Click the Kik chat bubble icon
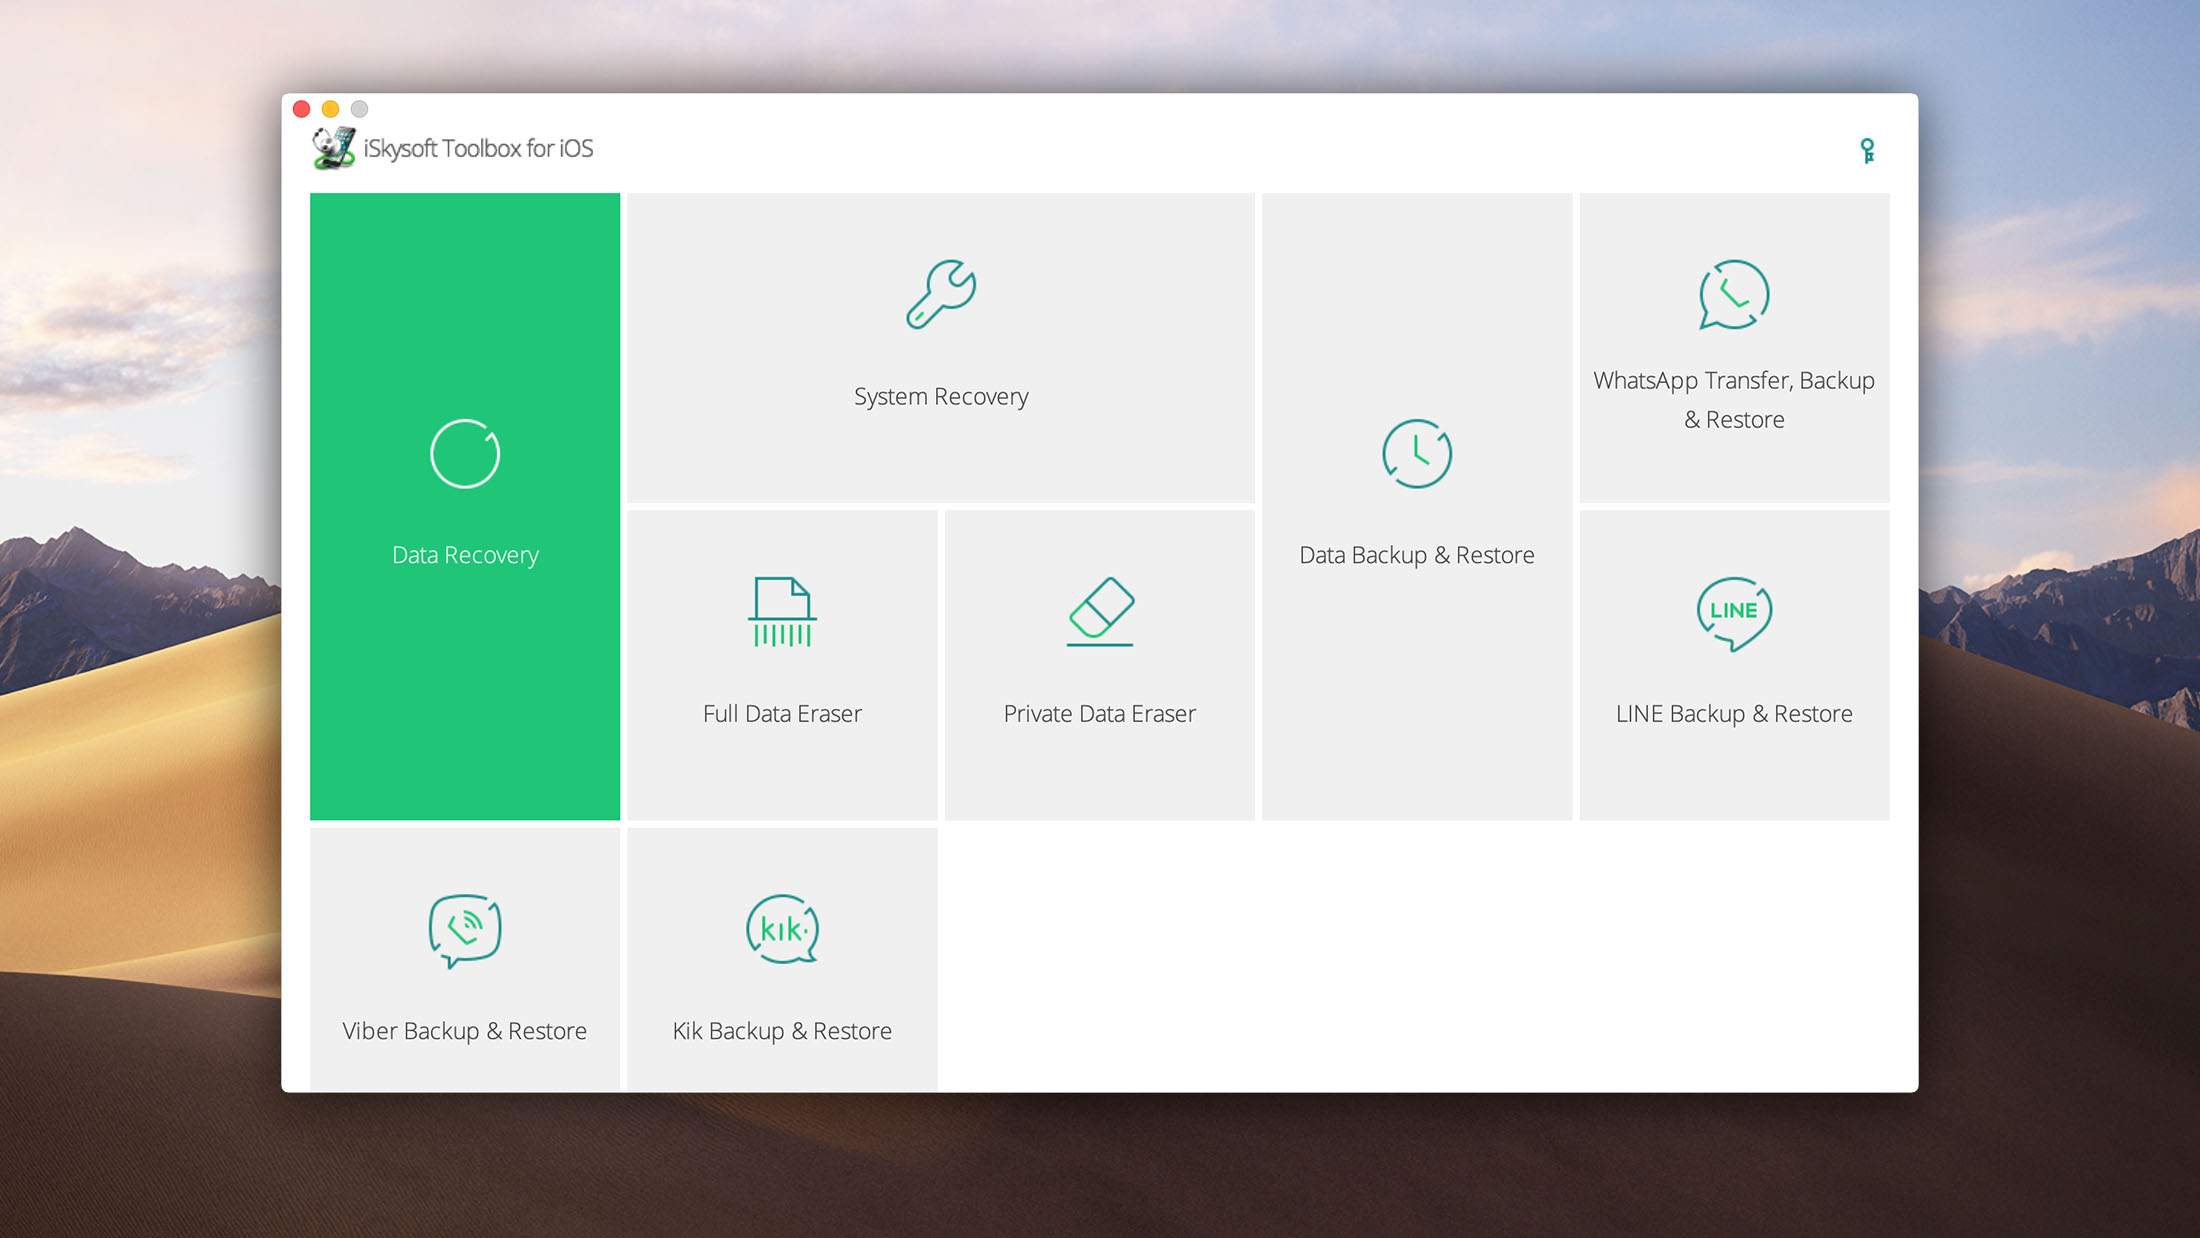The width and height of the screenshot is (2200, 1238). [x=782, y=929]
